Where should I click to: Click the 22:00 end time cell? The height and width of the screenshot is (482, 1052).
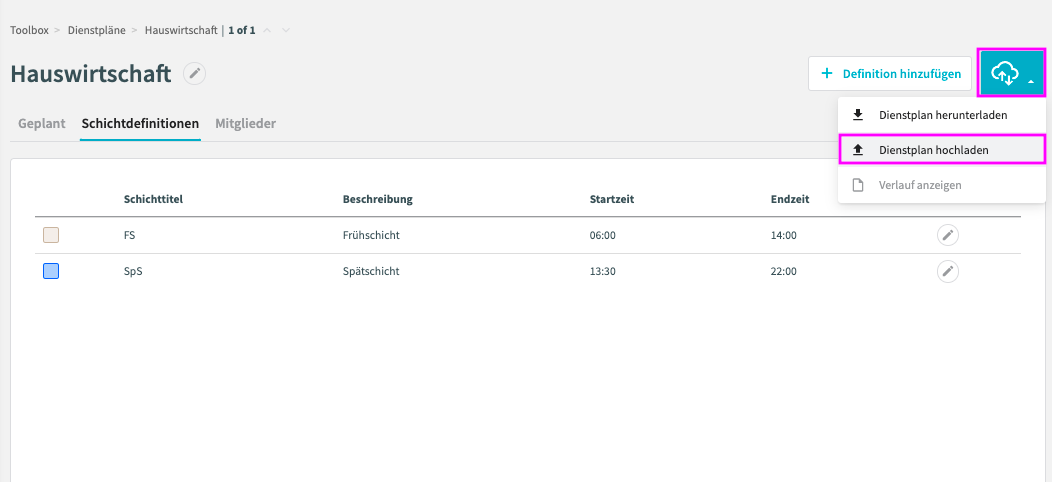pos(784,272)
